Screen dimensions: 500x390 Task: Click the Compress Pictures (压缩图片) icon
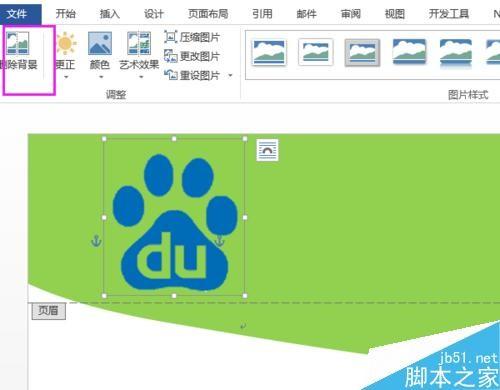click(170, 37)
